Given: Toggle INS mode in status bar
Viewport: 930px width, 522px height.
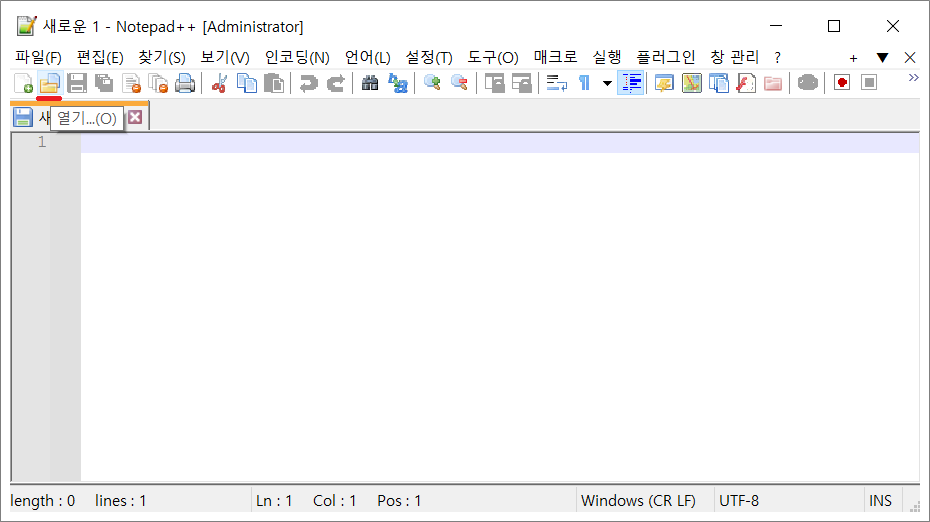Looking at the screenshot, I should click(880, 501).
